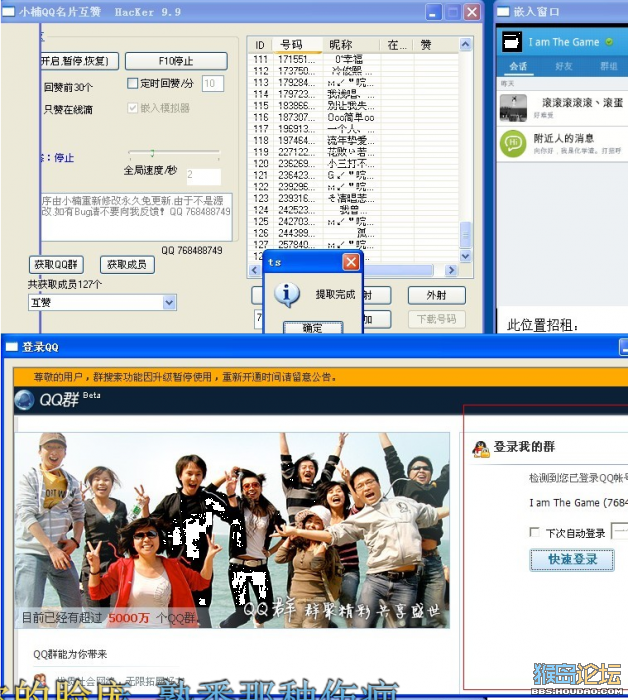
Task: Click the 小楠QQ名片互赞 title bar icon
Action: click(8, 12)
